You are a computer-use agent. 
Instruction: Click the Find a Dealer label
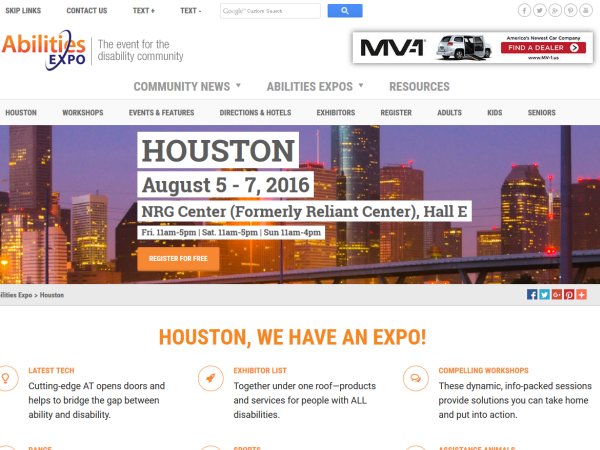[536, 48]
